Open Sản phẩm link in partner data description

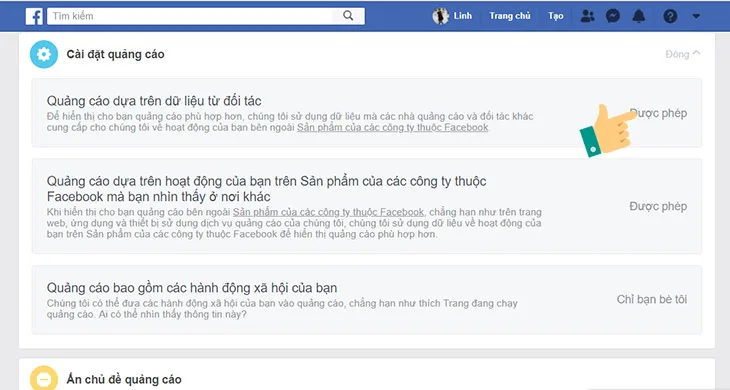click(x=393, y=128)
